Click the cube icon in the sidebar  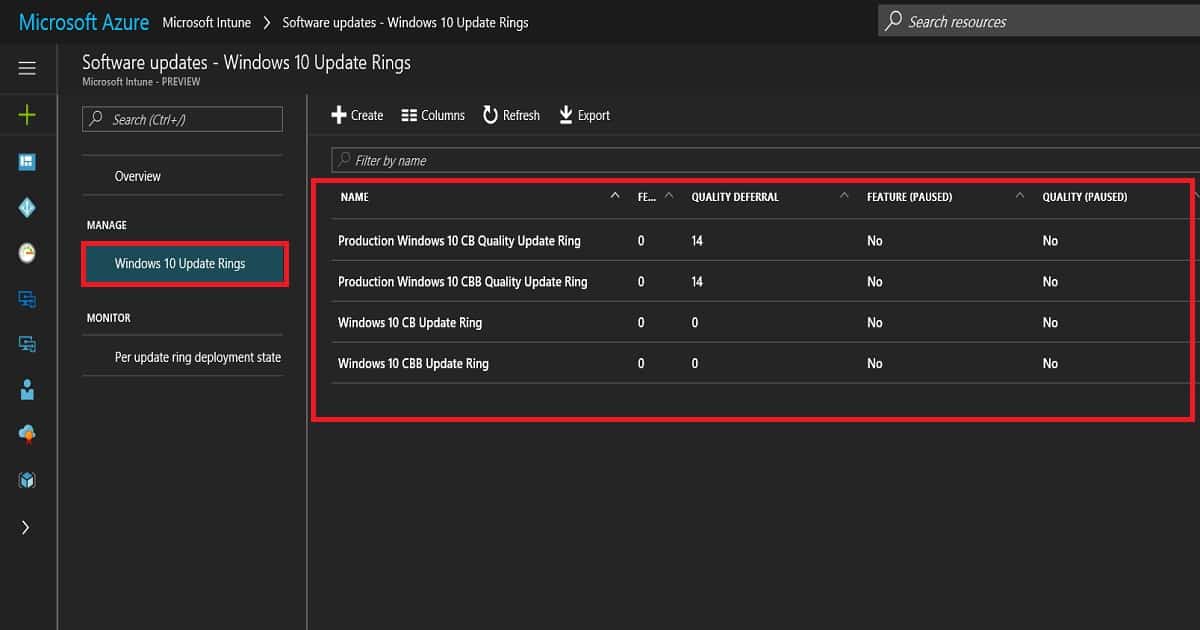(27, 481)
